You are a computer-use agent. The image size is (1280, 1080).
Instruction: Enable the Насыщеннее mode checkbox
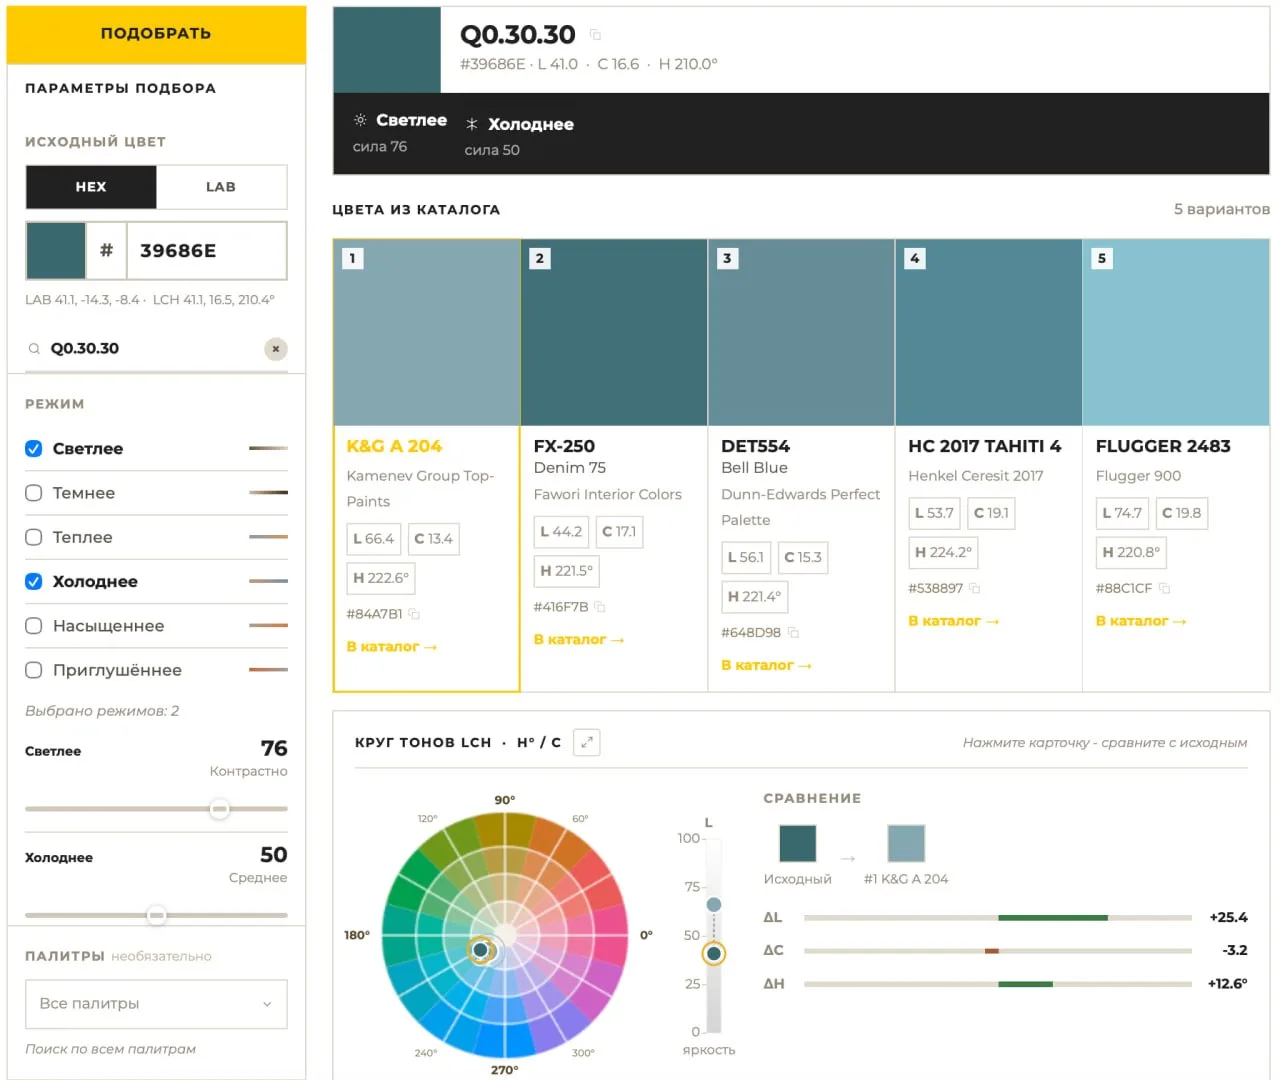pyautogui.click(x=33, y=626)
